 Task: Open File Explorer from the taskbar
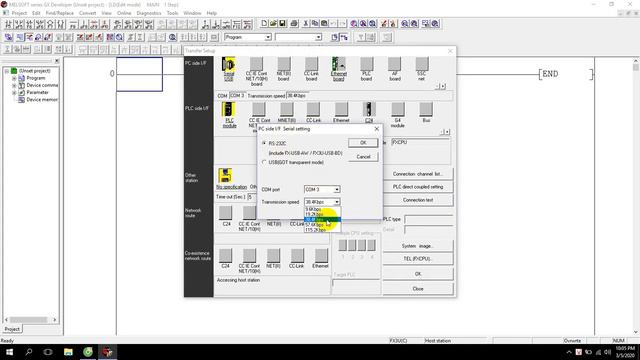pos(68,352)
